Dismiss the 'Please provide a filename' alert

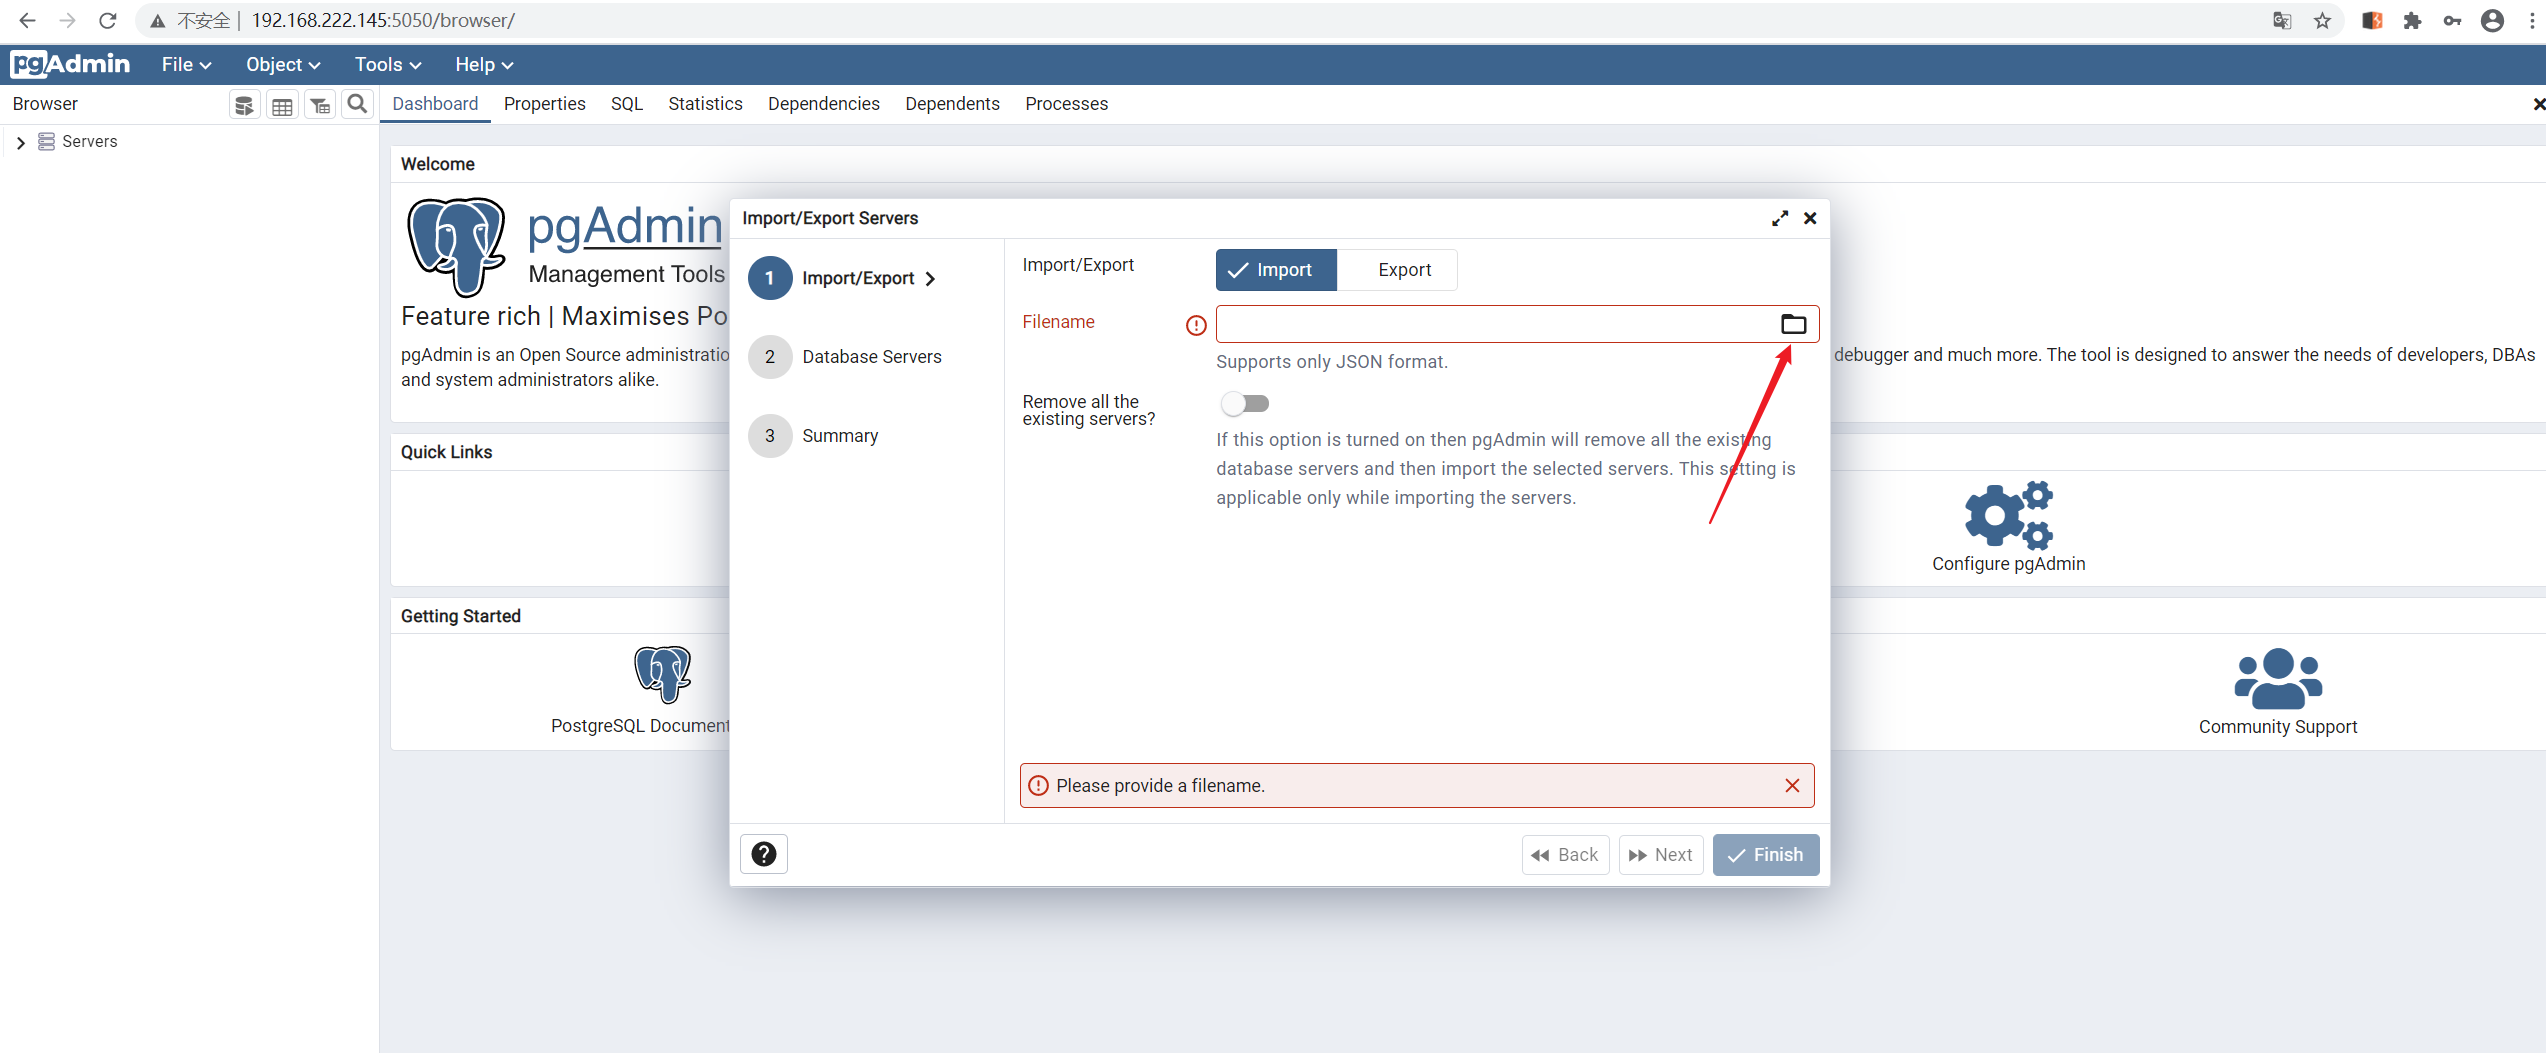1791,786
